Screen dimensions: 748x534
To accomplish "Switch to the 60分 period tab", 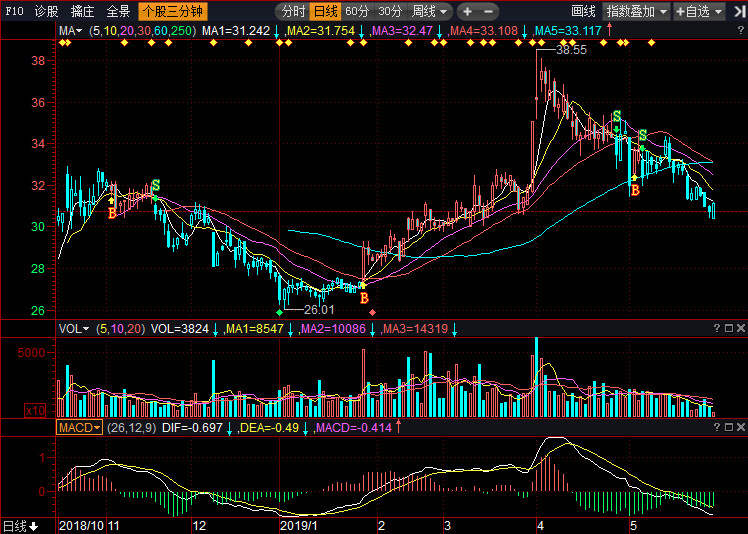I will pyautogui.click(x=357, y=11).
